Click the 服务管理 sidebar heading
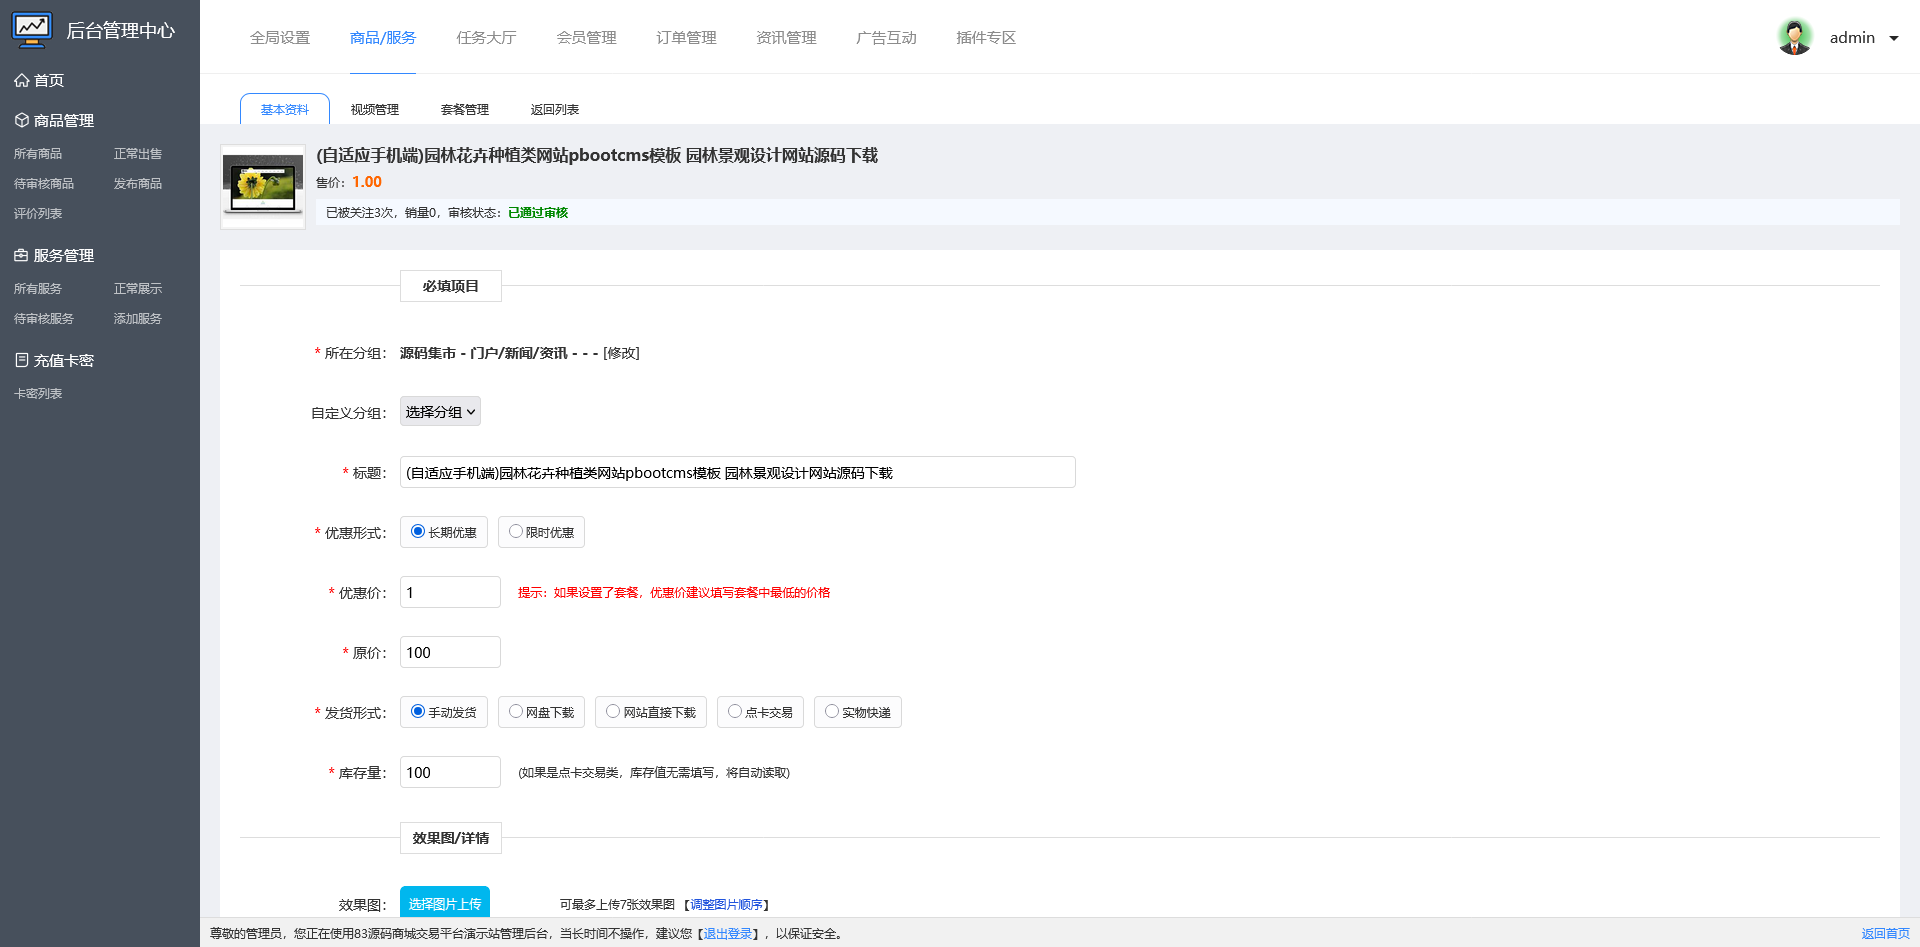This screenshot has width=1920, height=947. (x=64, y=255)
